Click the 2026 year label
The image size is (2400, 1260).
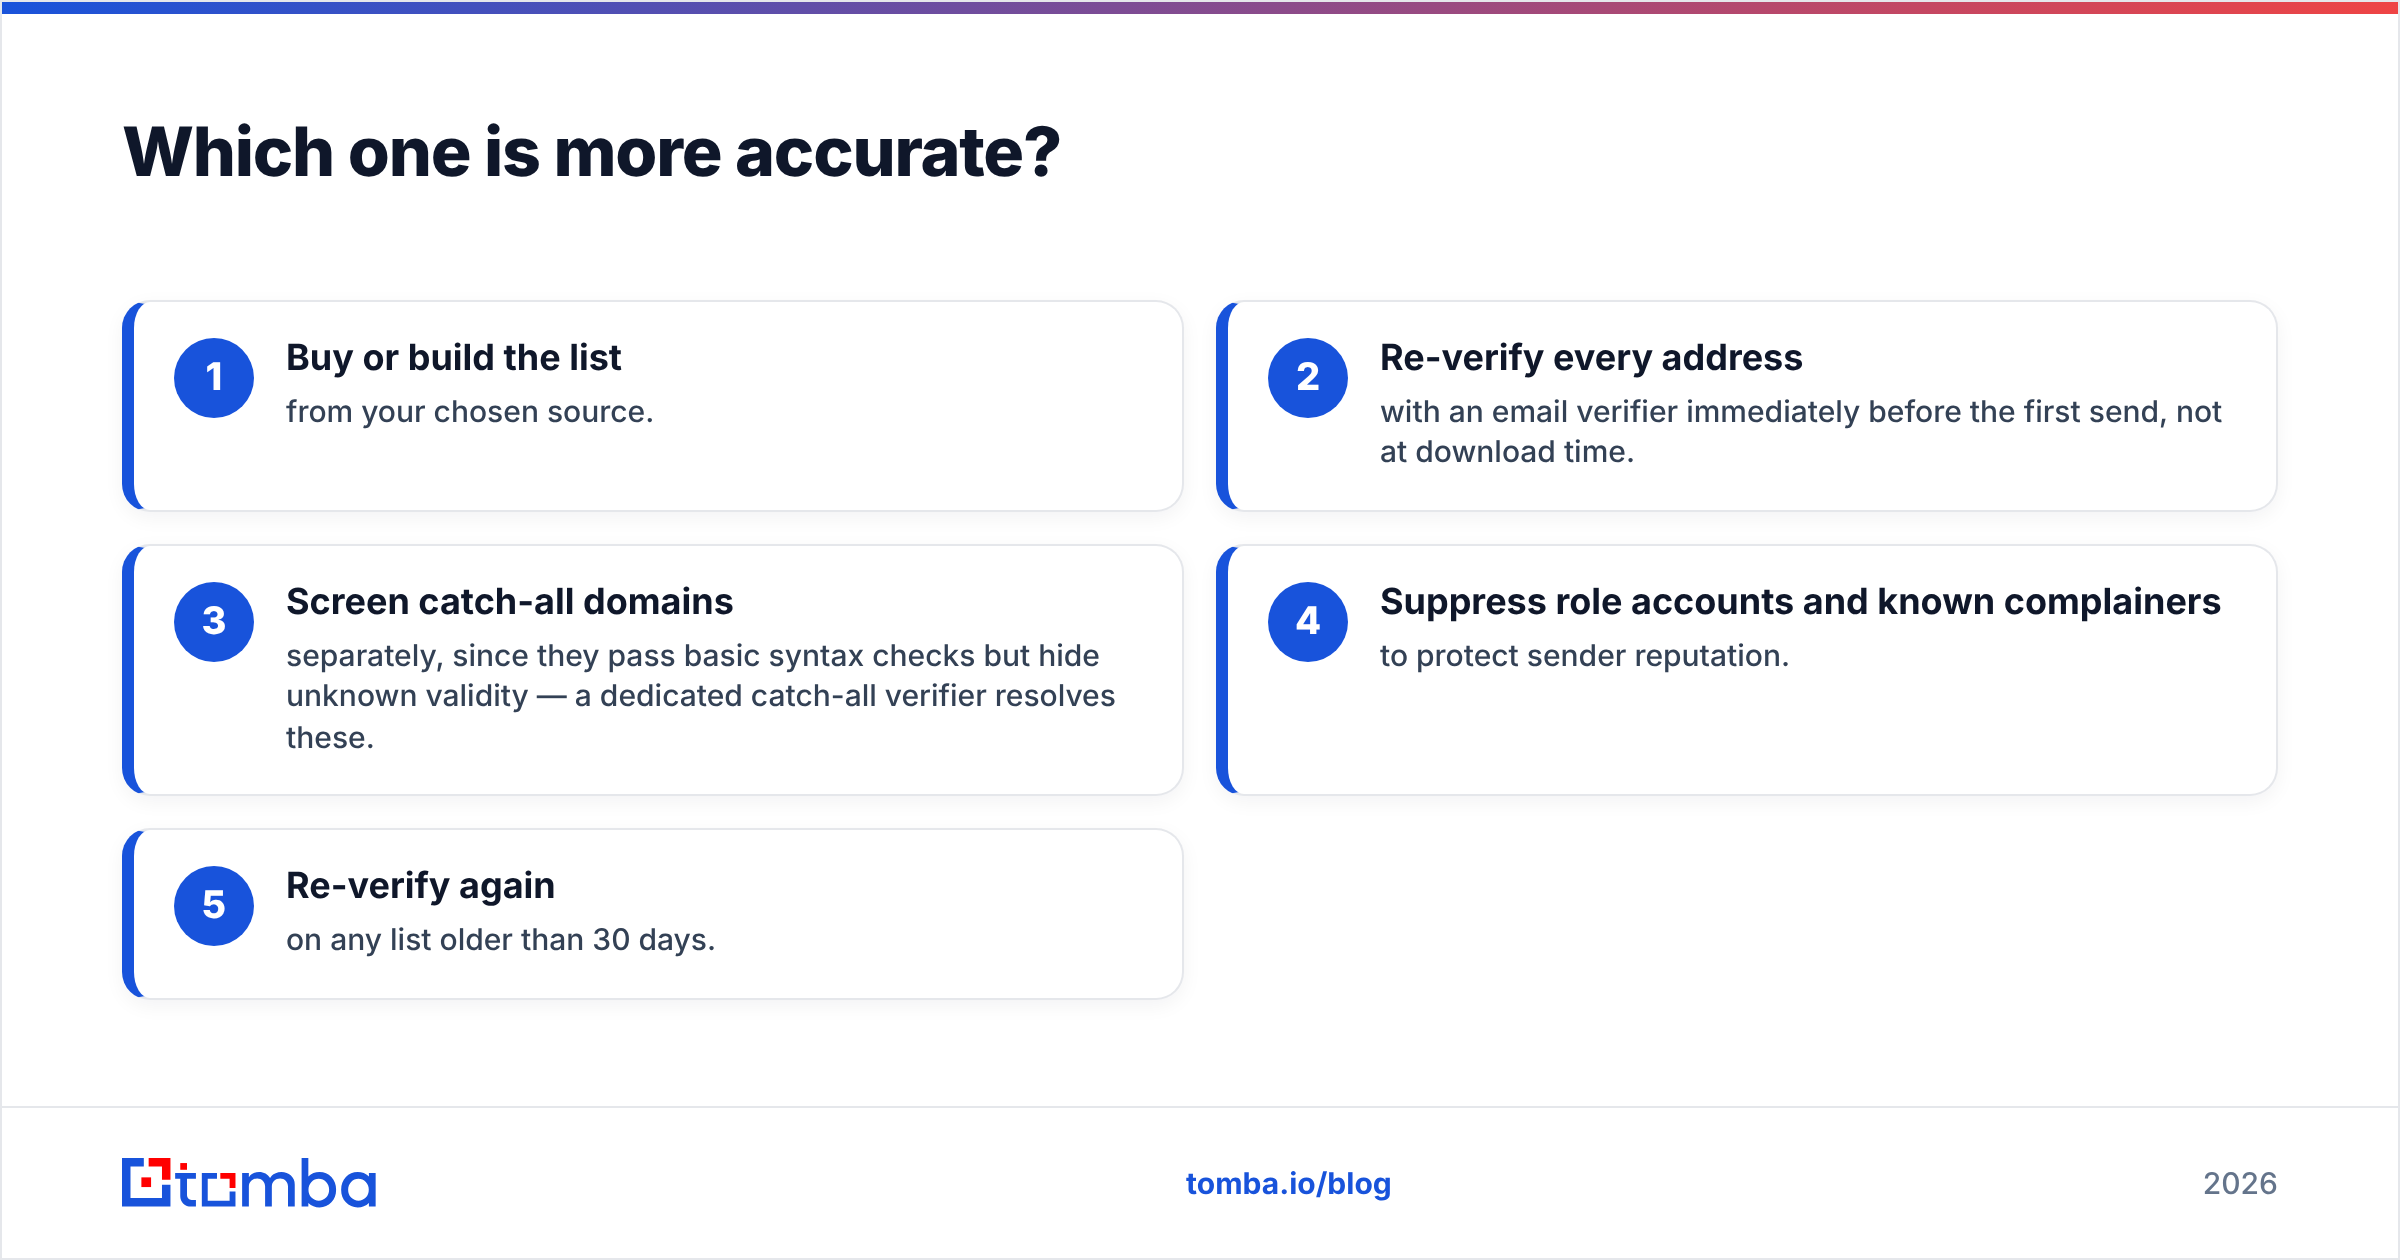coord(2240,1184)
